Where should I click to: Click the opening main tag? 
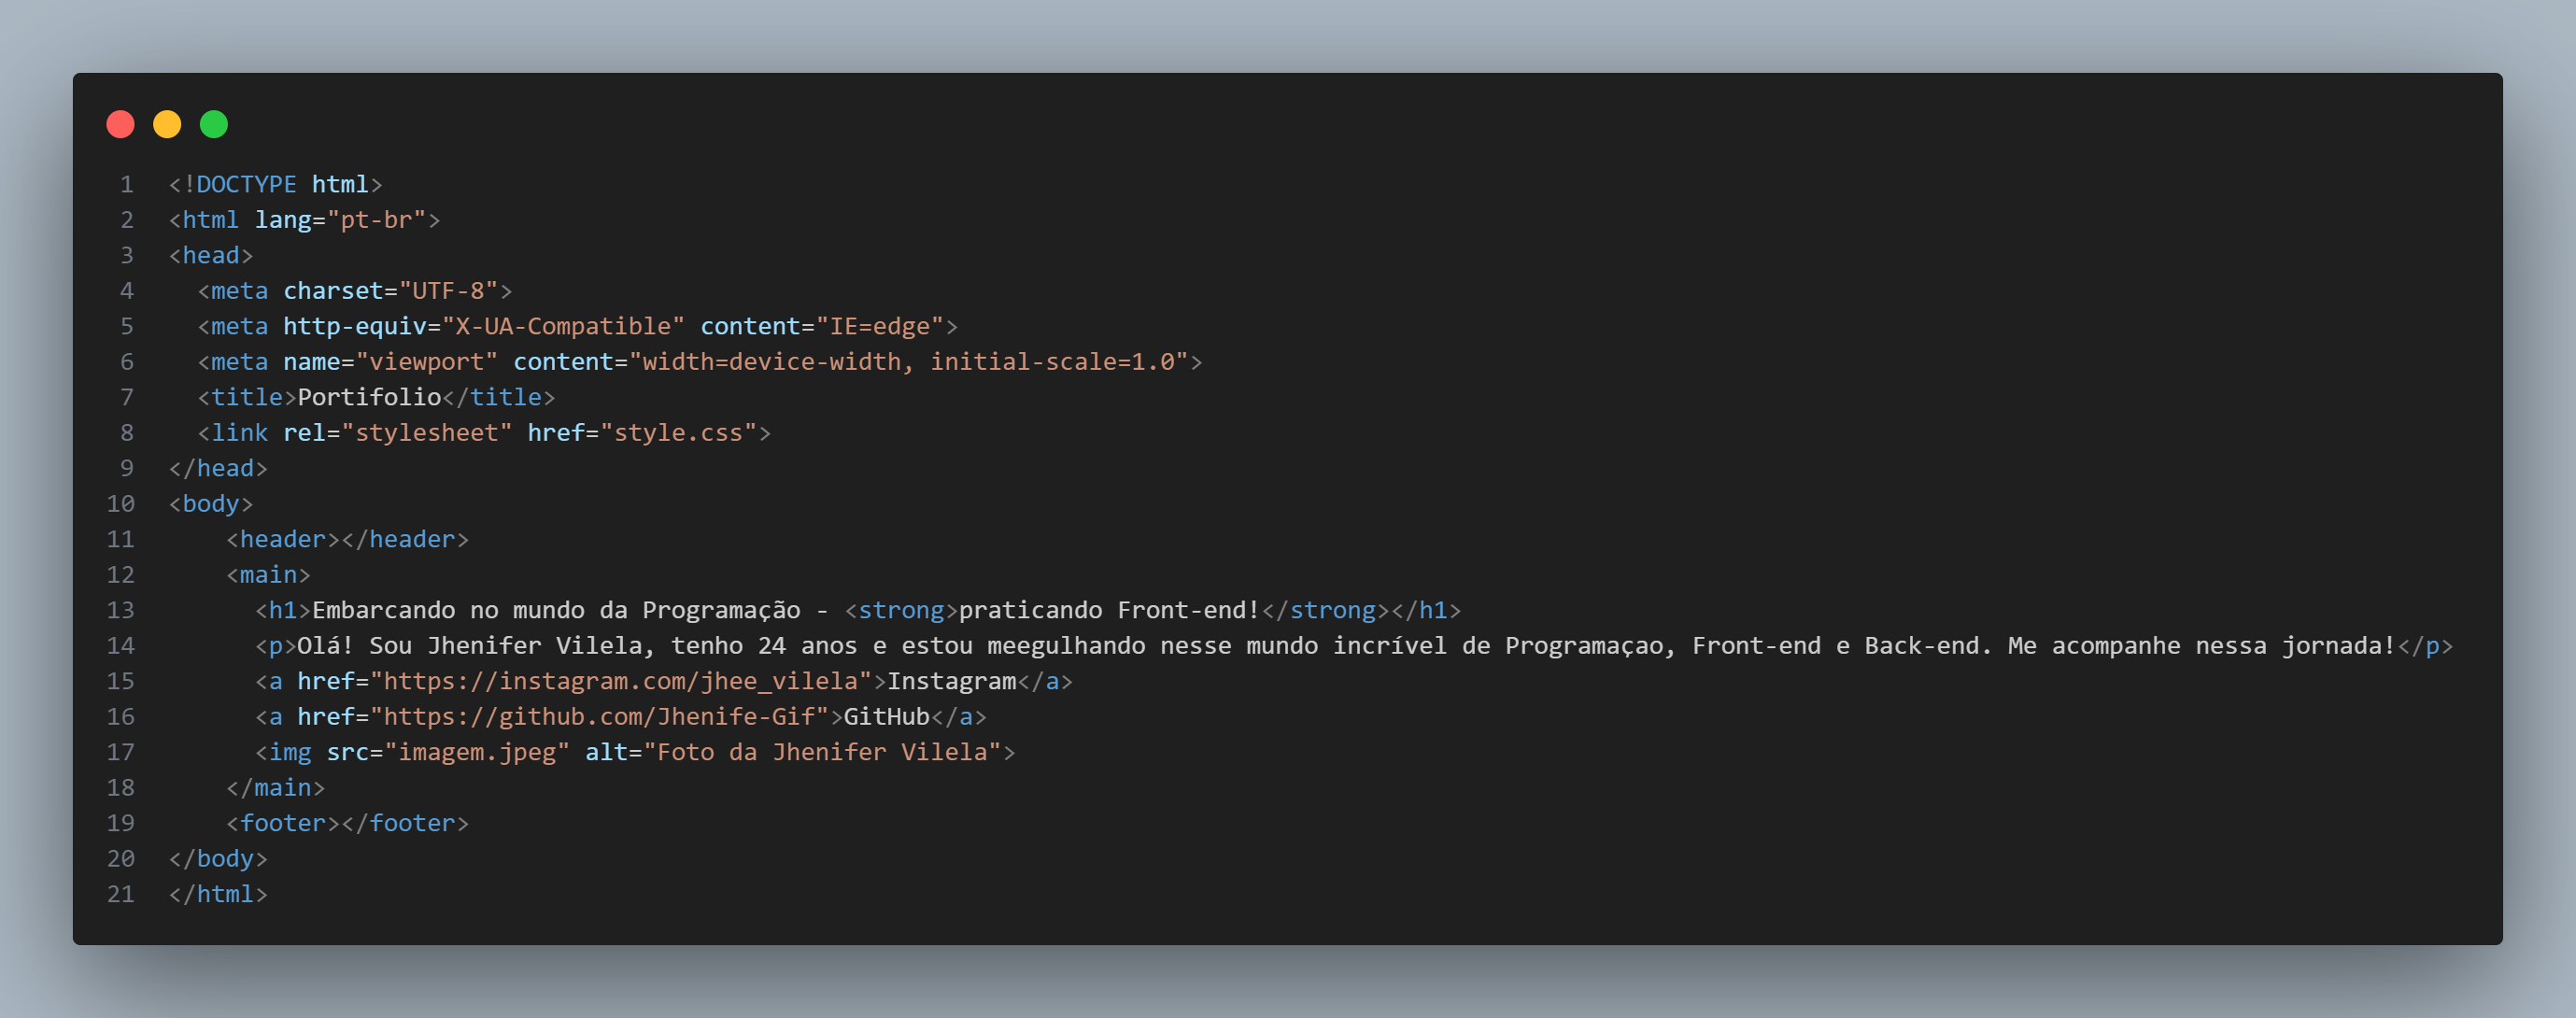tap(268, 575)
